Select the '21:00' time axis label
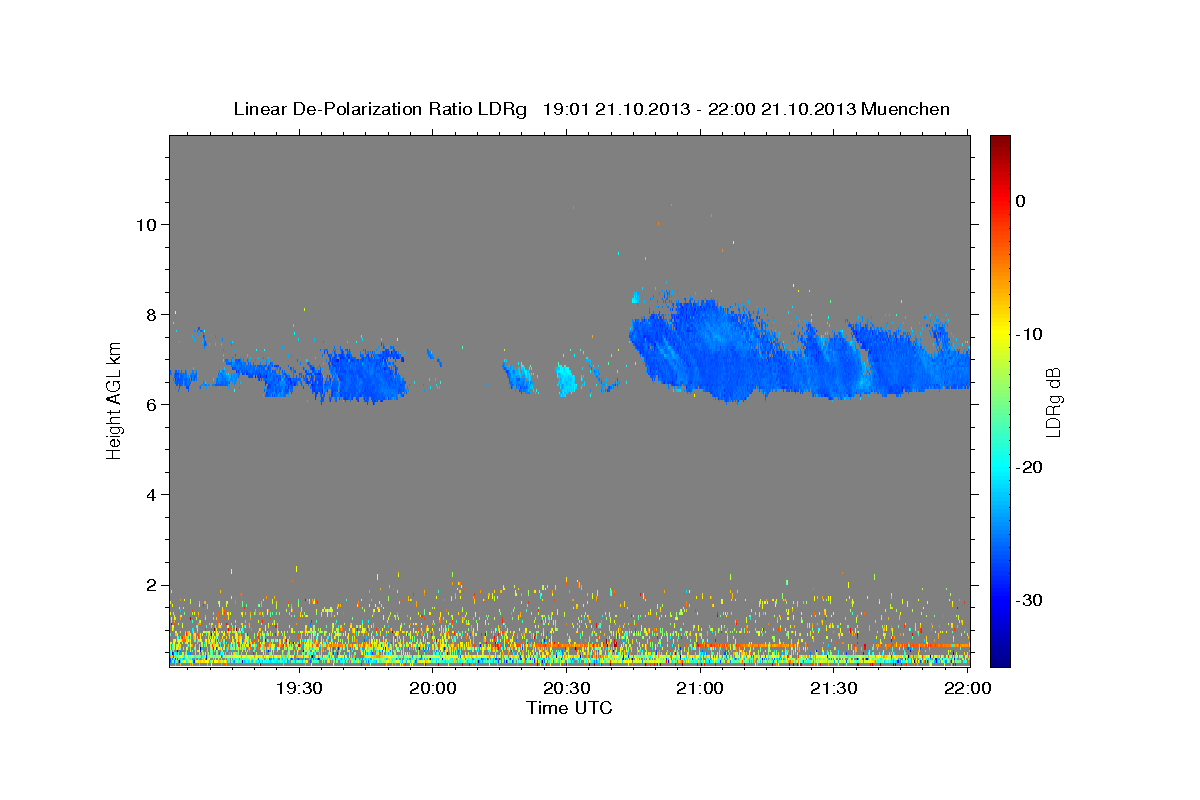 pos(700,689)
